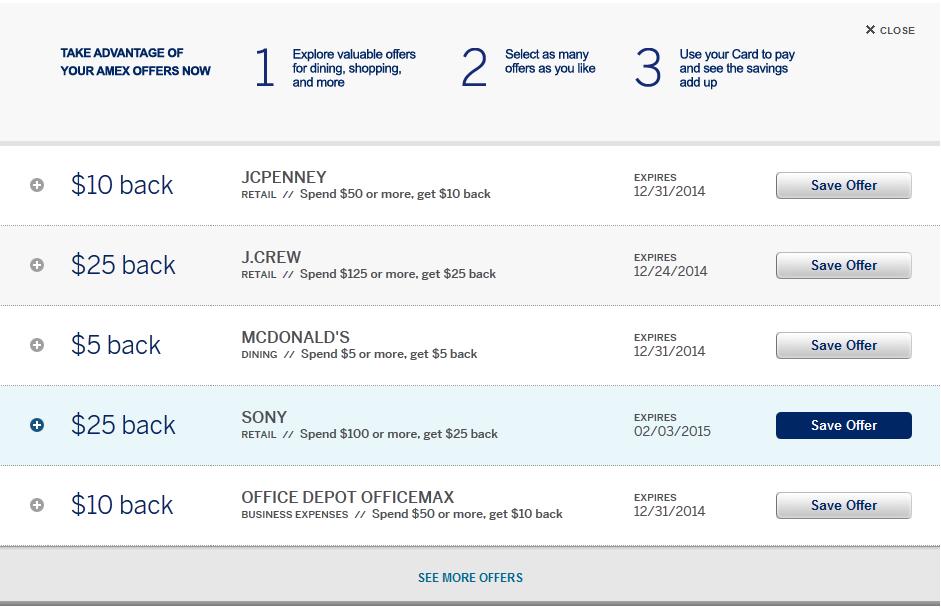Image resolution: width=941 pixels, height=609 pixels.
Task: Click the OFFICE DEPOT OFFICEMAX title
Action: (x=347, y=497)
